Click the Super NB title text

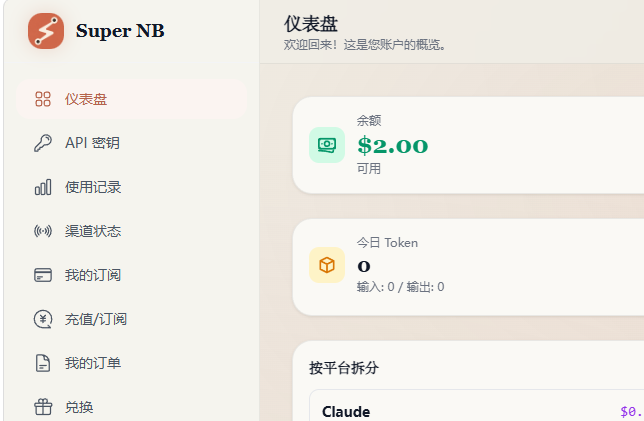(120, 31)
